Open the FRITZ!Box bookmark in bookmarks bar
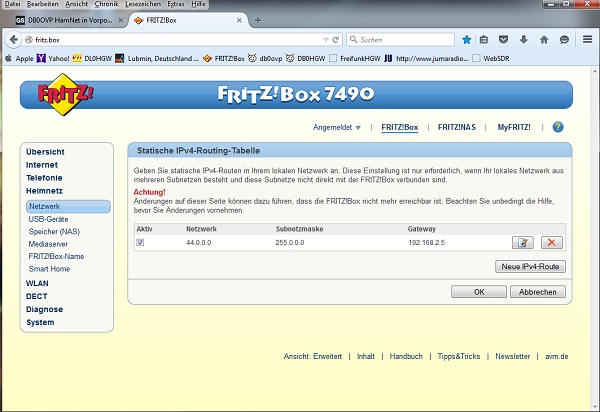 (x=224, y=59)
